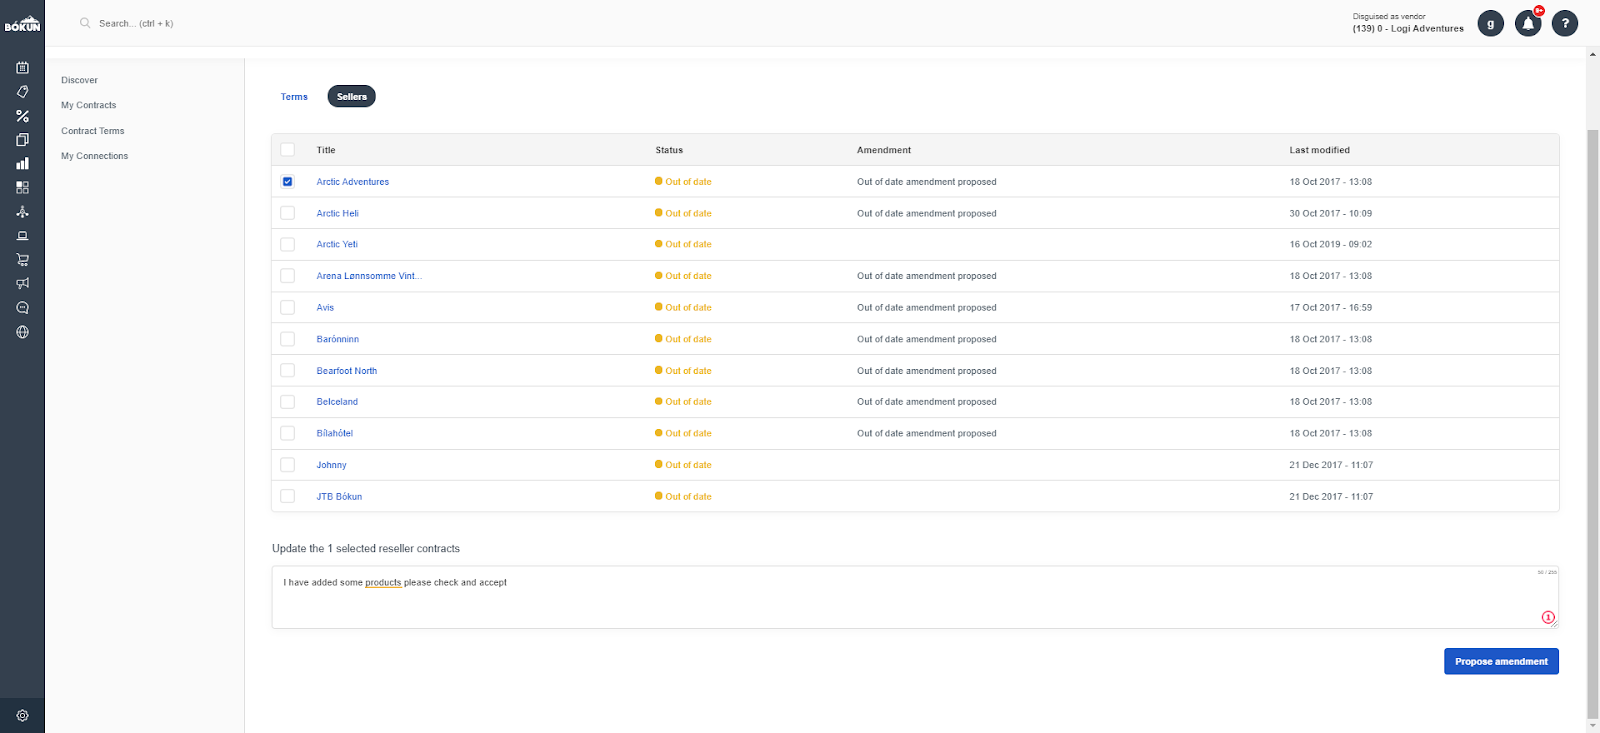Open the Arctic Heli link

(x=338, y=213)
